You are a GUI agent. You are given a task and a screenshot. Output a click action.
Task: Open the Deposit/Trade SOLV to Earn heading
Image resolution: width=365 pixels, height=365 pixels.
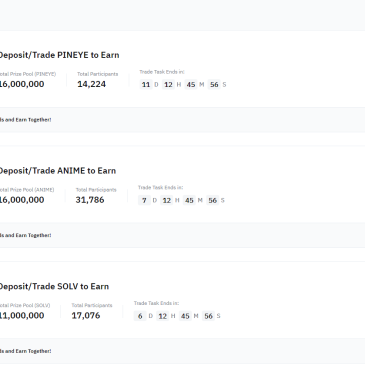coord(54,286)
